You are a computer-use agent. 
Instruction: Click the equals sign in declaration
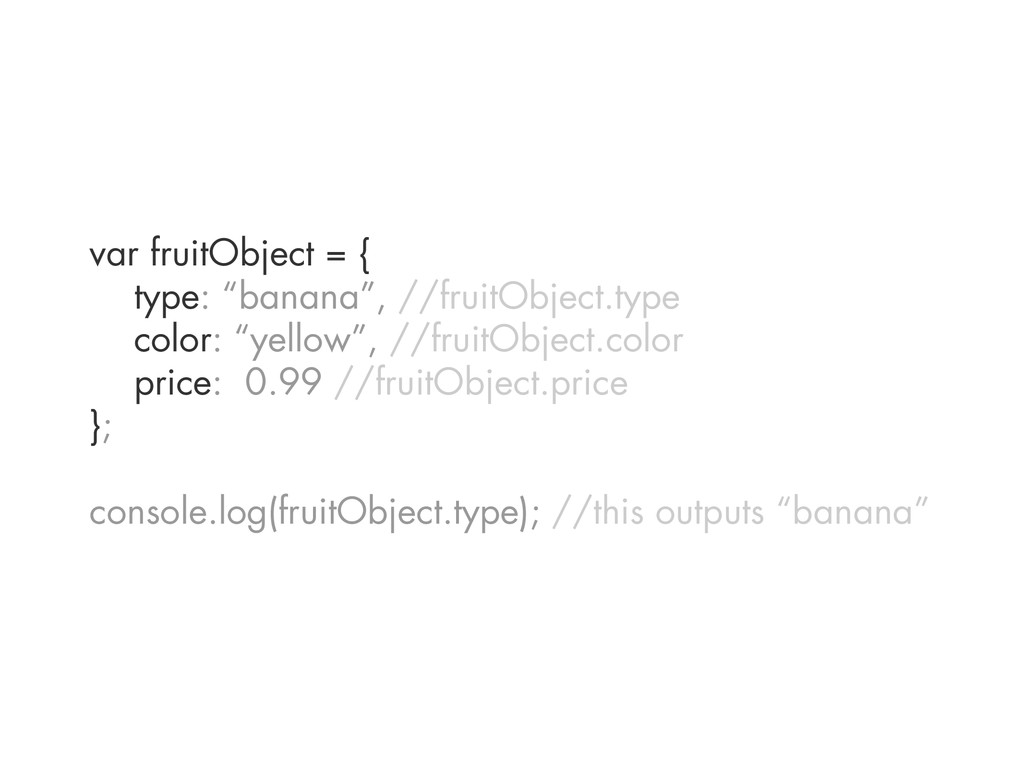pyautogui.click(x=336, y=255)
